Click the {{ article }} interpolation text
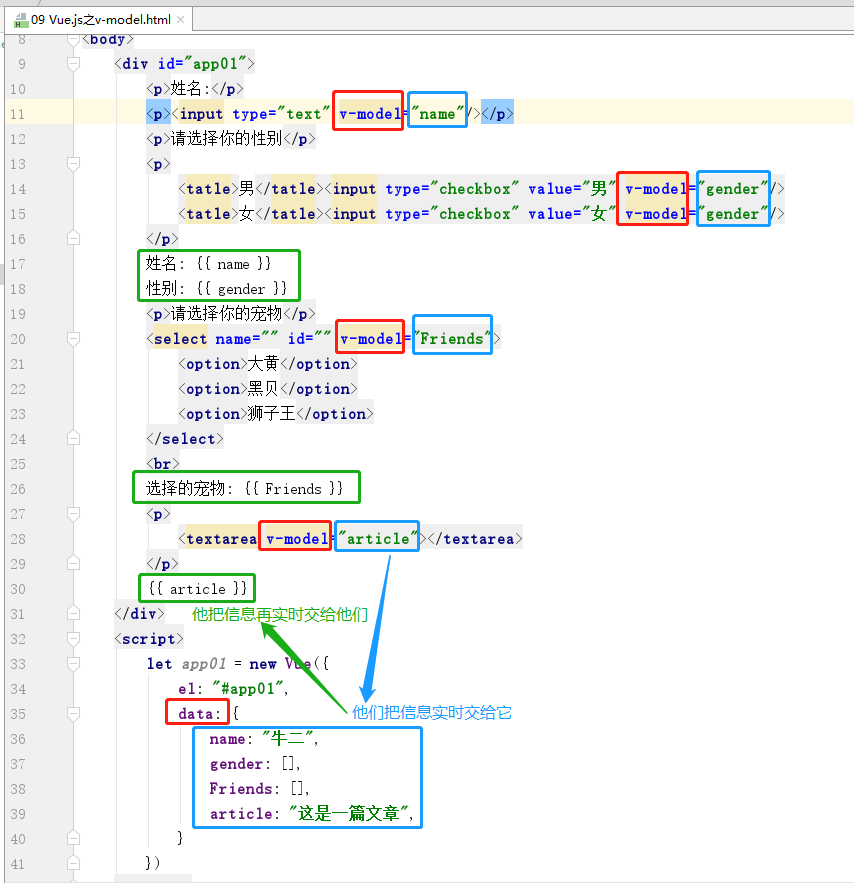The width and height of the screenshot is (854, 883). (x=196, y=589)
